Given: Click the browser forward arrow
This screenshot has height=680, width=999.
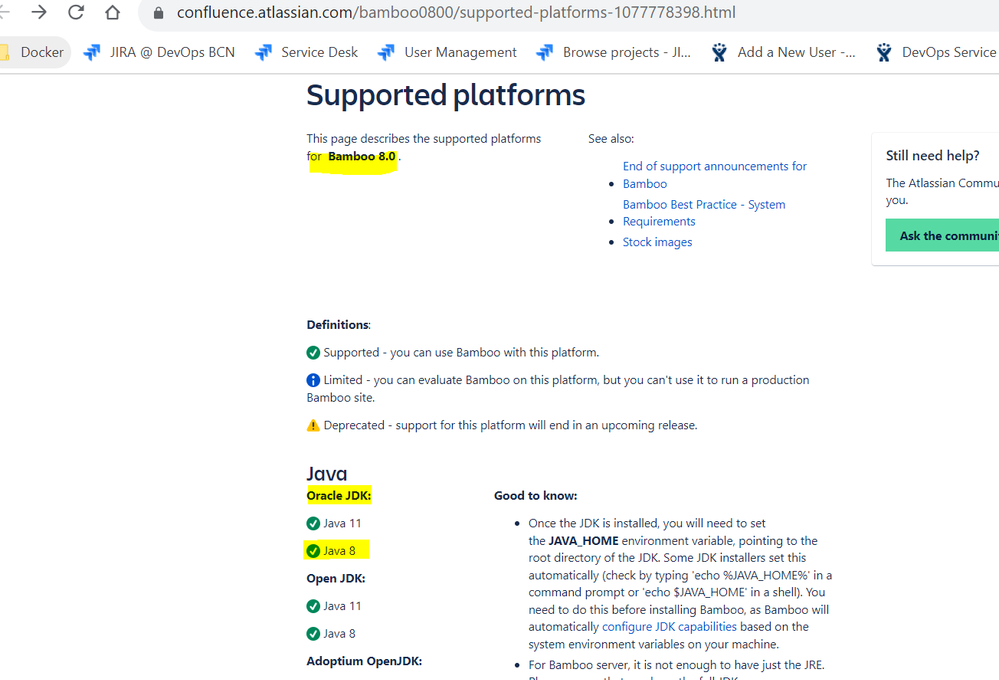Looking at the screenshot, I should tap(39, 12).
